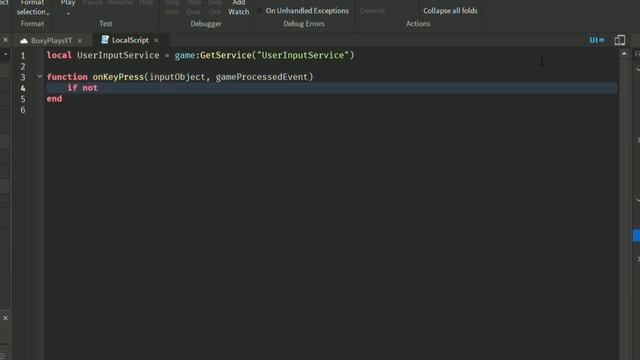Click the dimmed Pause button

pos(93,3)
